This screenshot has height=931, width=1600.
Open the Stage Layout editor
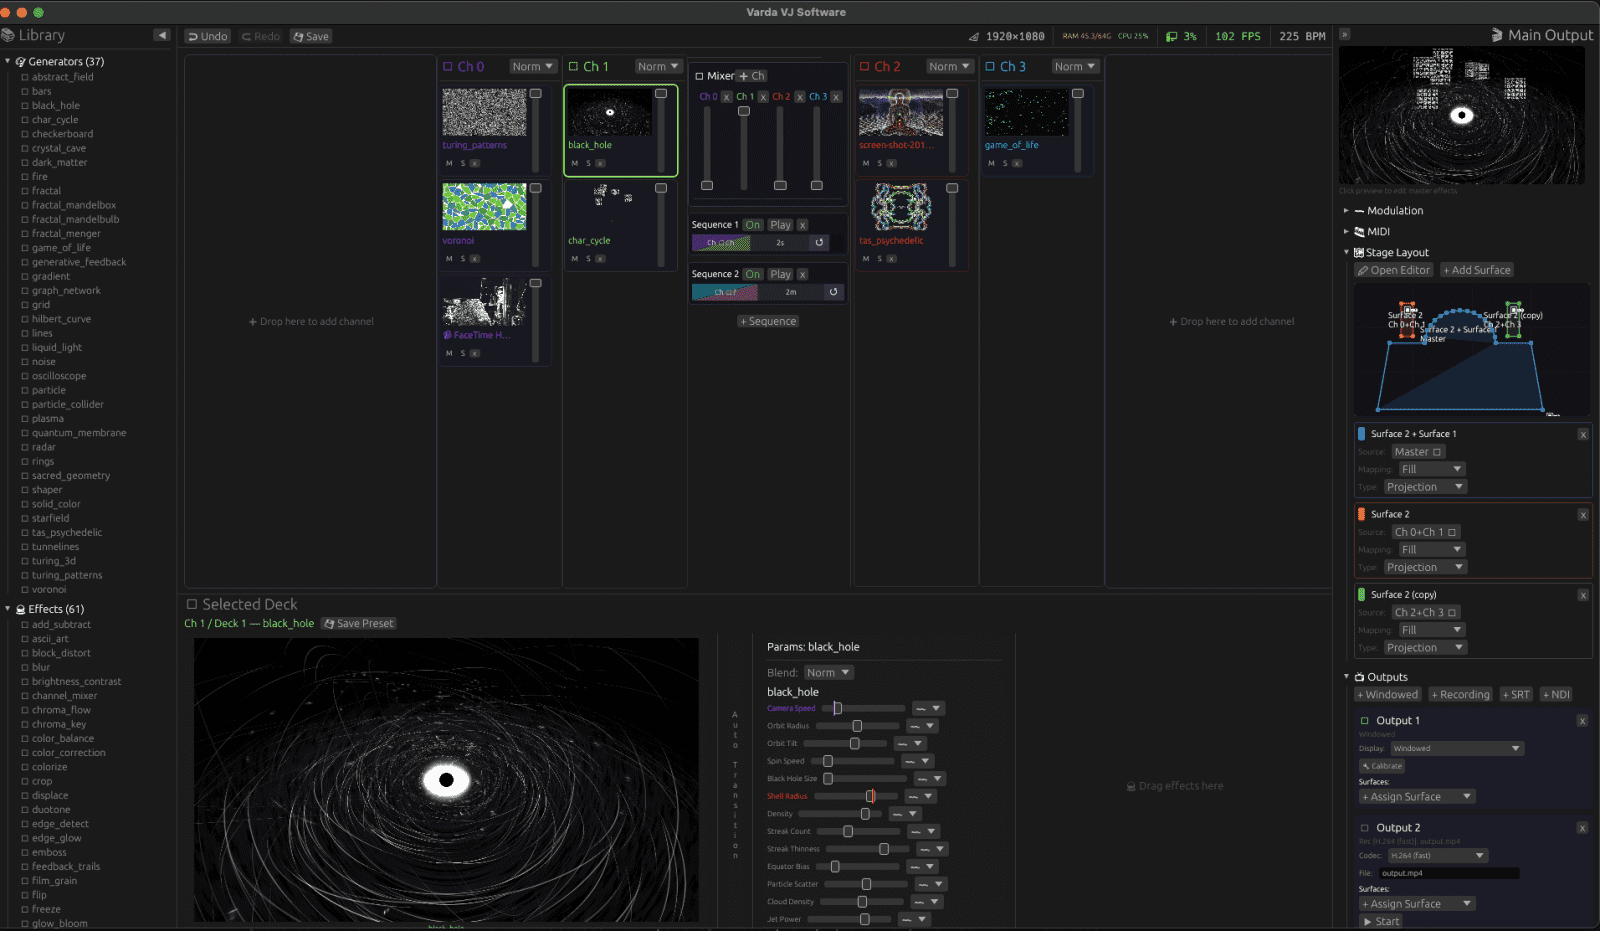[x=1394, y=270]
